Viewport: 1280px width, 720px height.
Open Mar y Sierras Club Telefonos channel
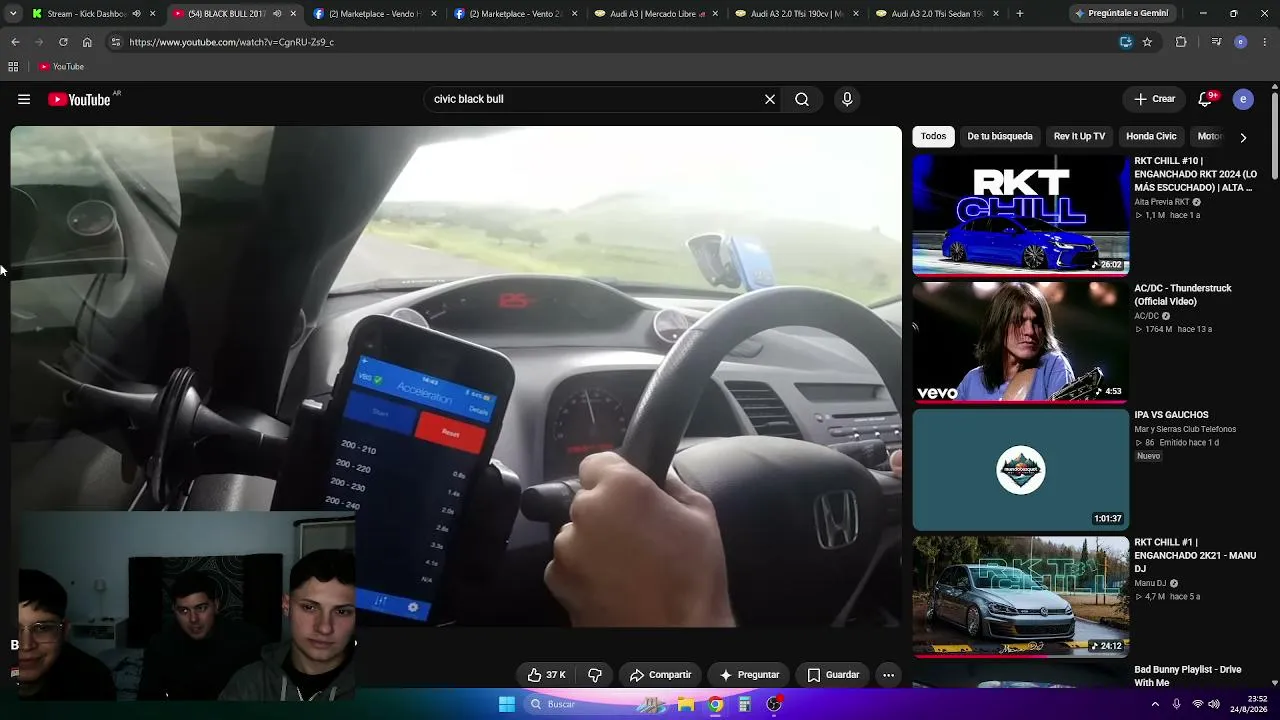coord(1185,429)
